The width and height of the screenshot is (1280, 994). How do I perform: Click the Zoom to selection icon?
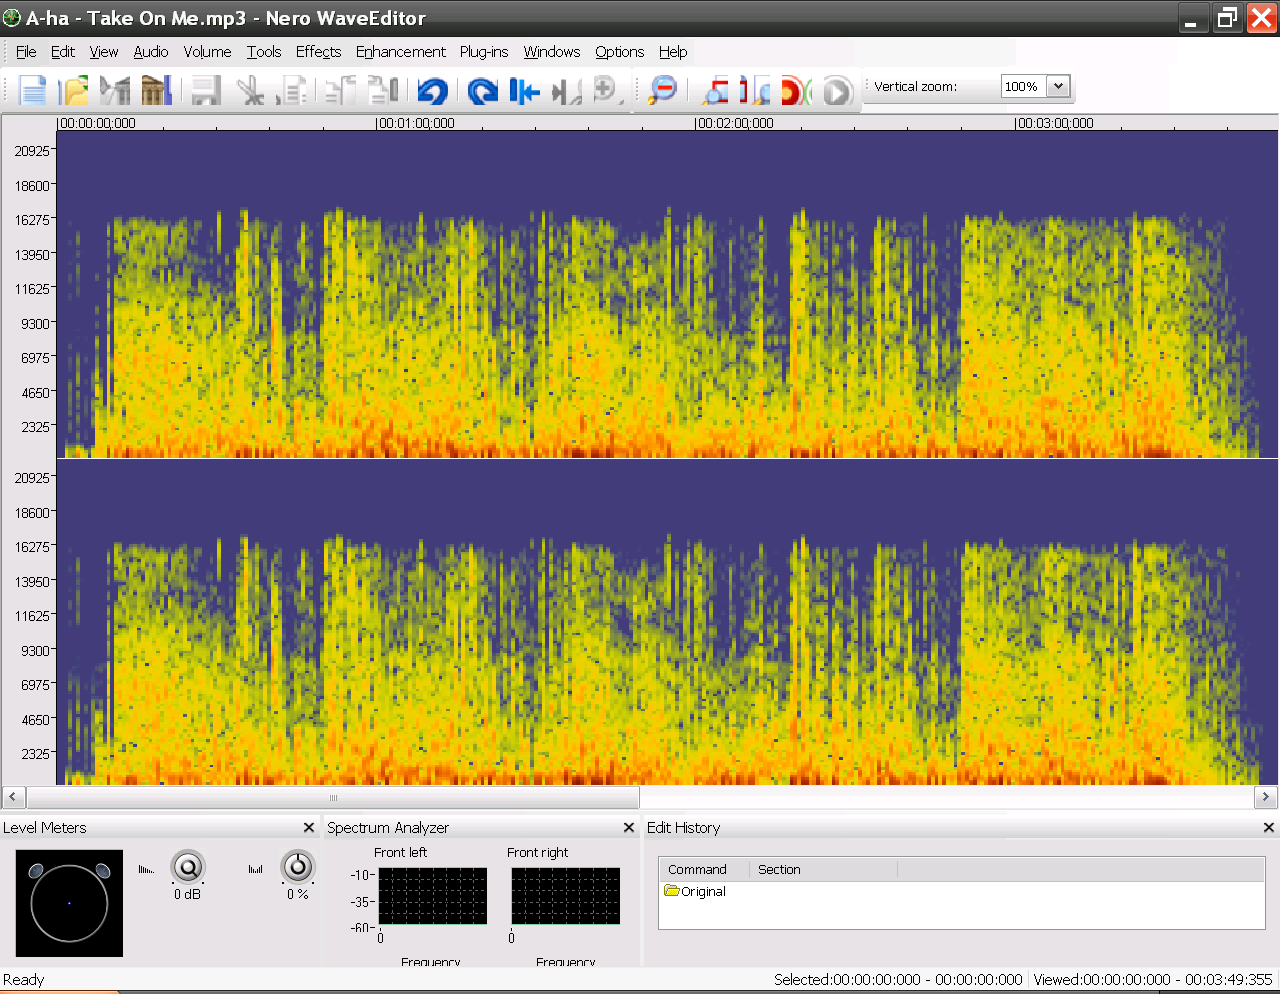(x=716, y=90)
